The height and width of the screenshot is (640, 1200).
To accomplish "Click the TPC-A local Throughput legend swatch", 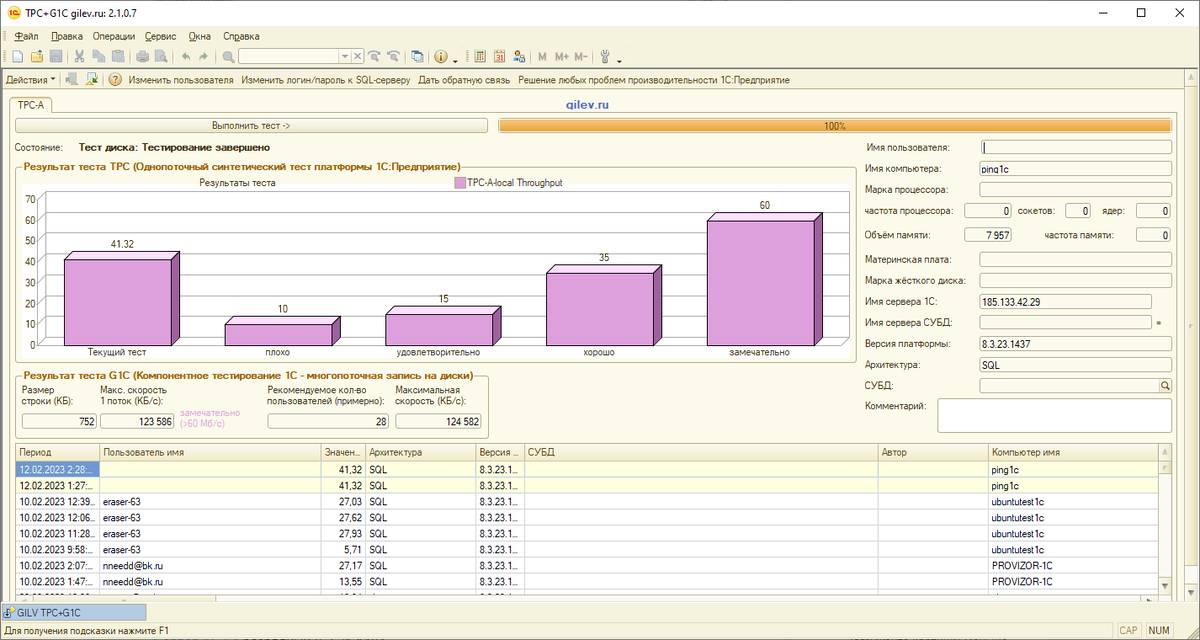I will pyautogui.click(x=460, y=183).
